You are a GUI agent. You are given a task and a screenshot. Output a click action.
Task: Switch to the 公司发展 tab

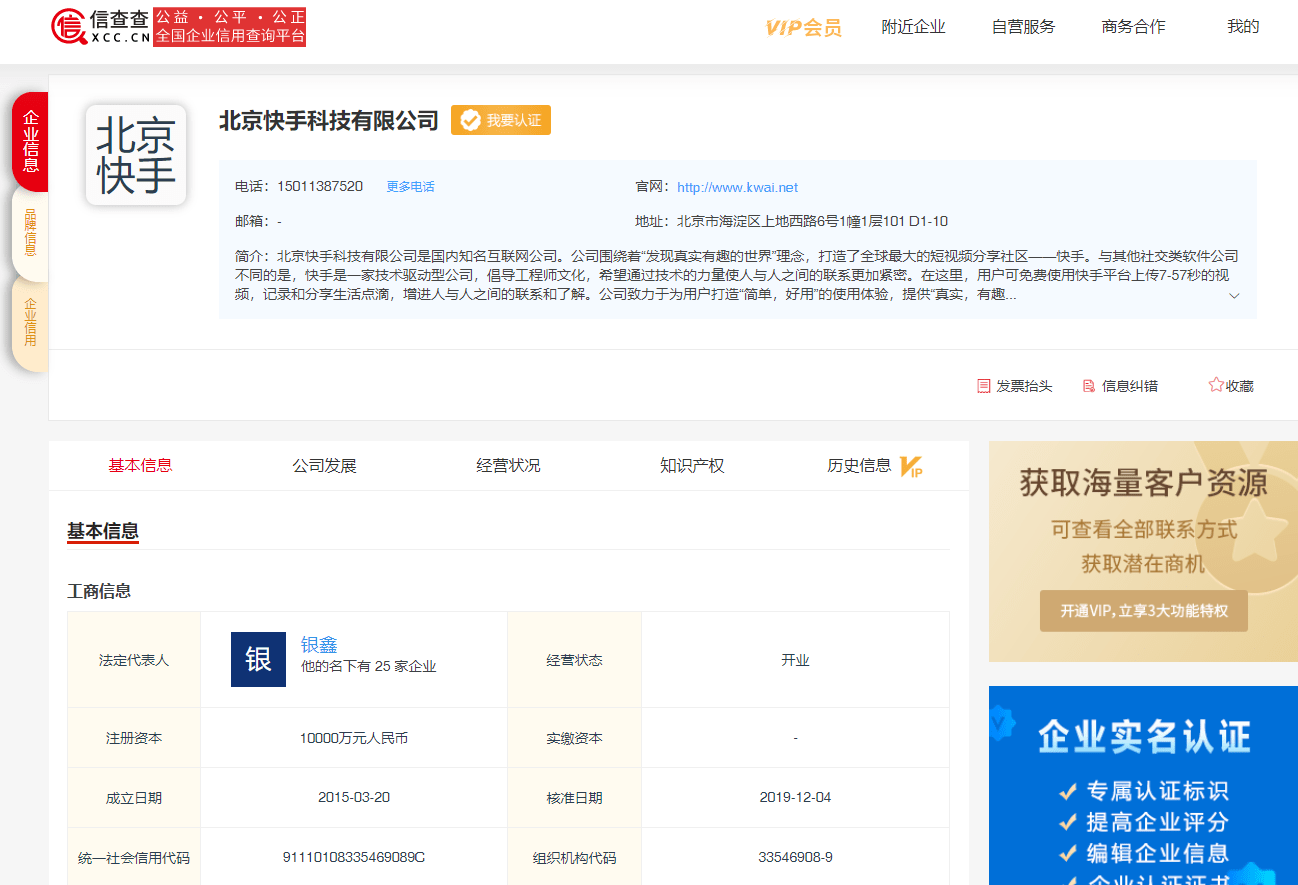(324, 466)
